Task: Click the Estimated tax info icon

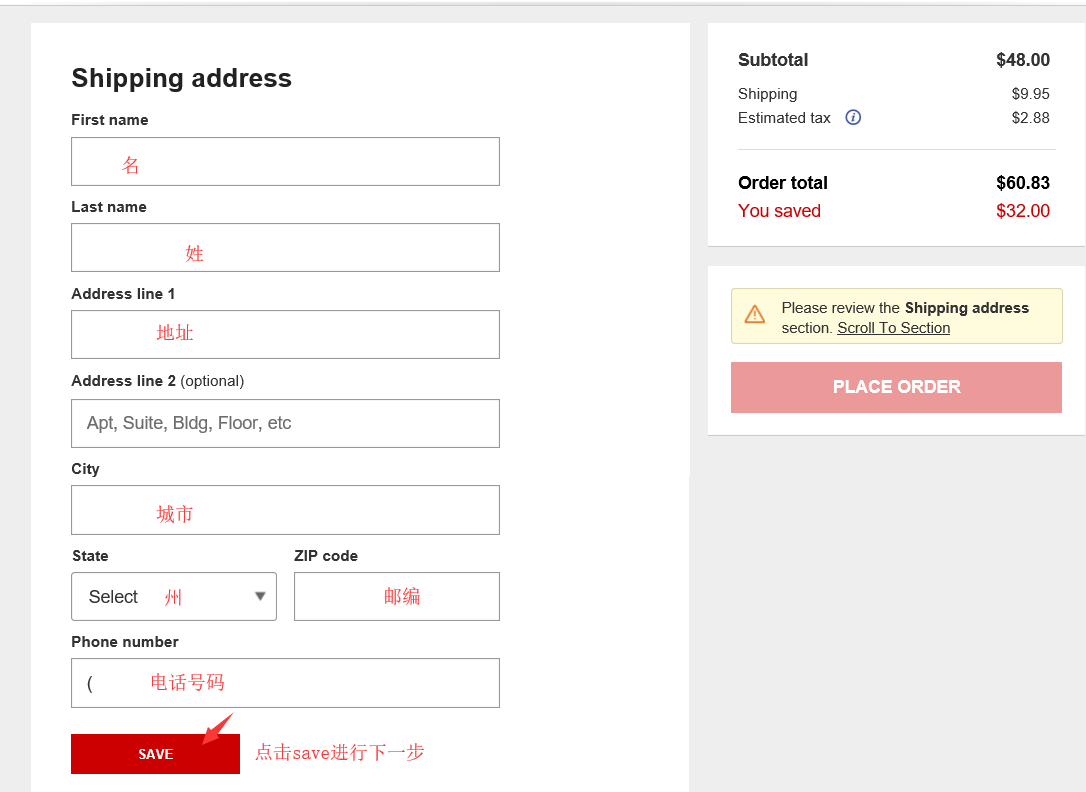Action: tap(853, 118)
